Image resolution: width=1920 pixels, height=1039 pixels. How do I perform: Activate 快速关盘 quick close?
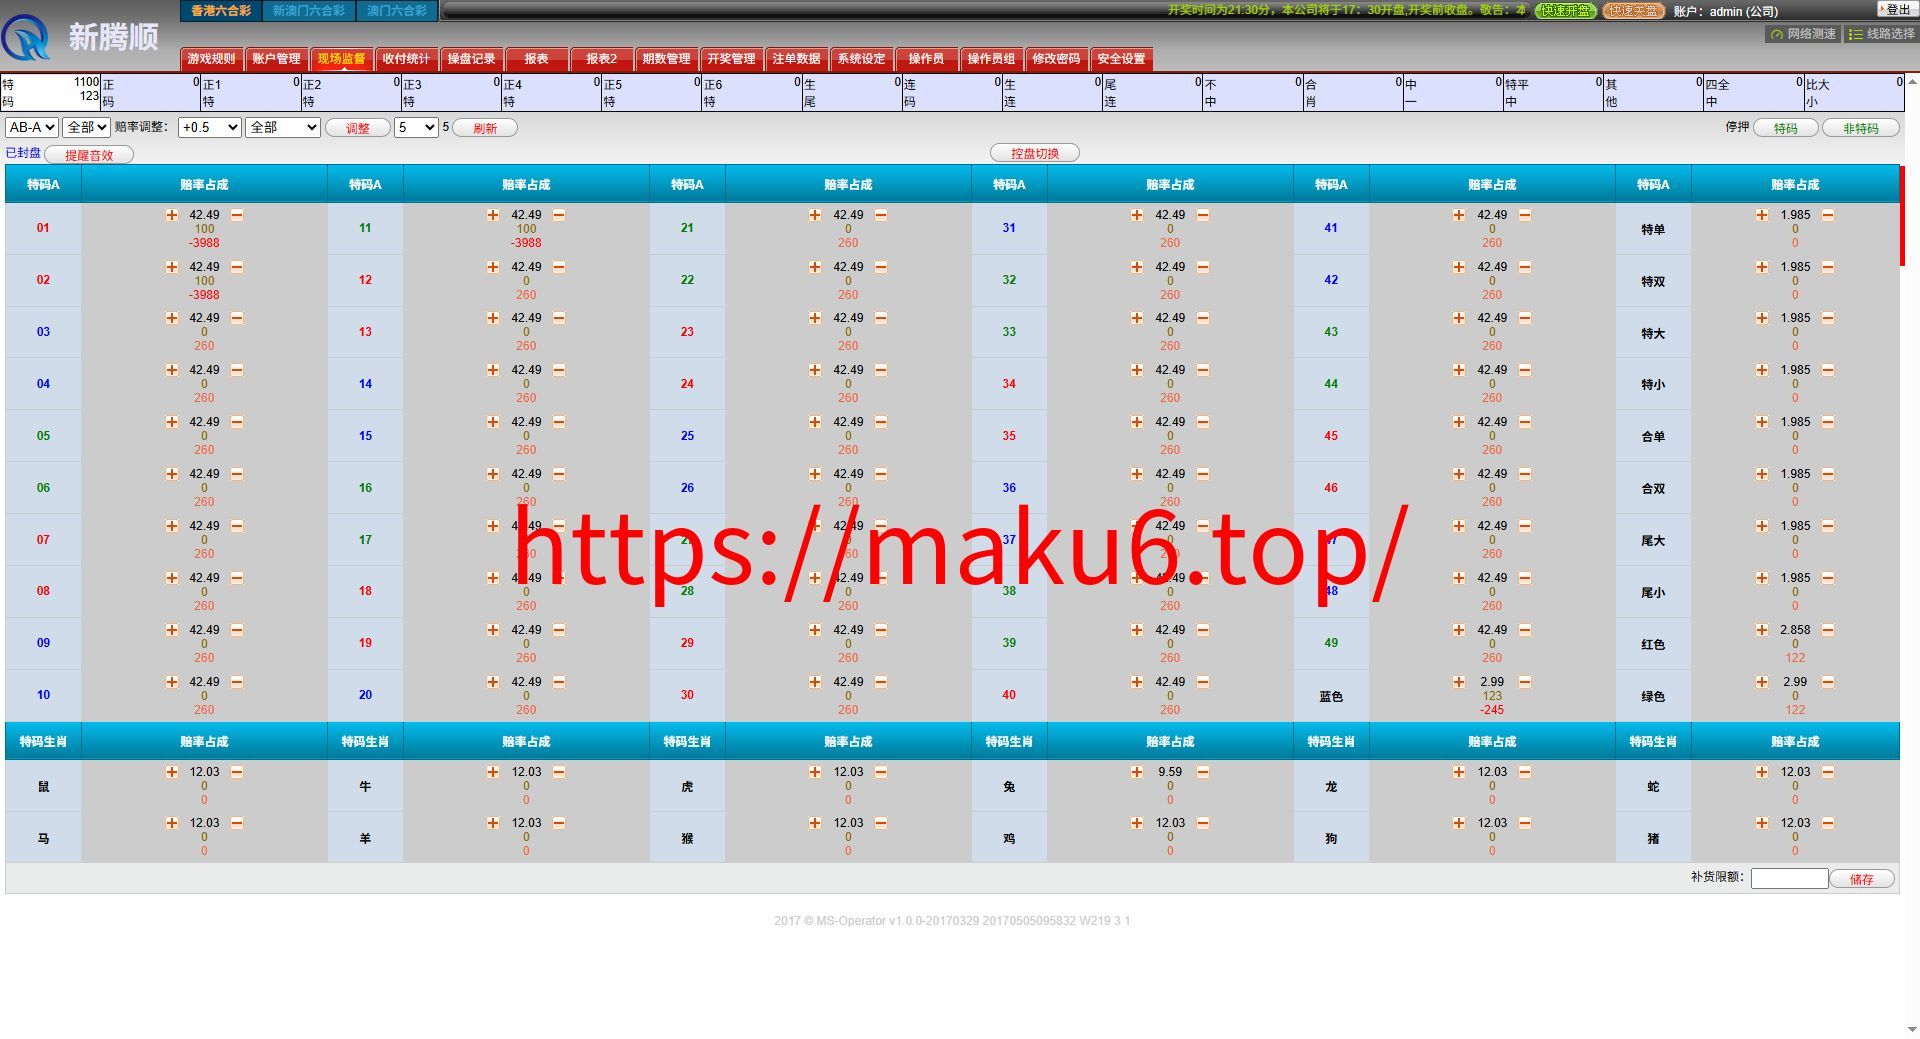(1633, 11)
